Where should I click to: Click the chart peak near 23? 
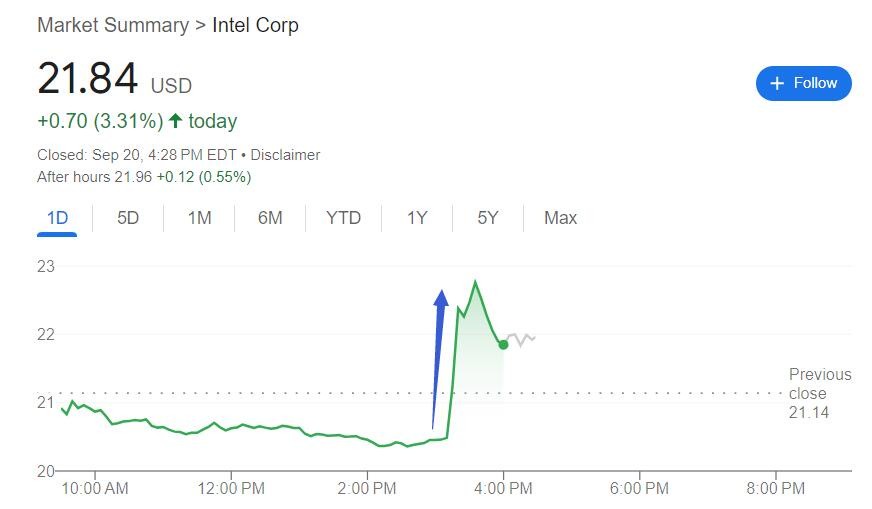(x=475, y=283)
